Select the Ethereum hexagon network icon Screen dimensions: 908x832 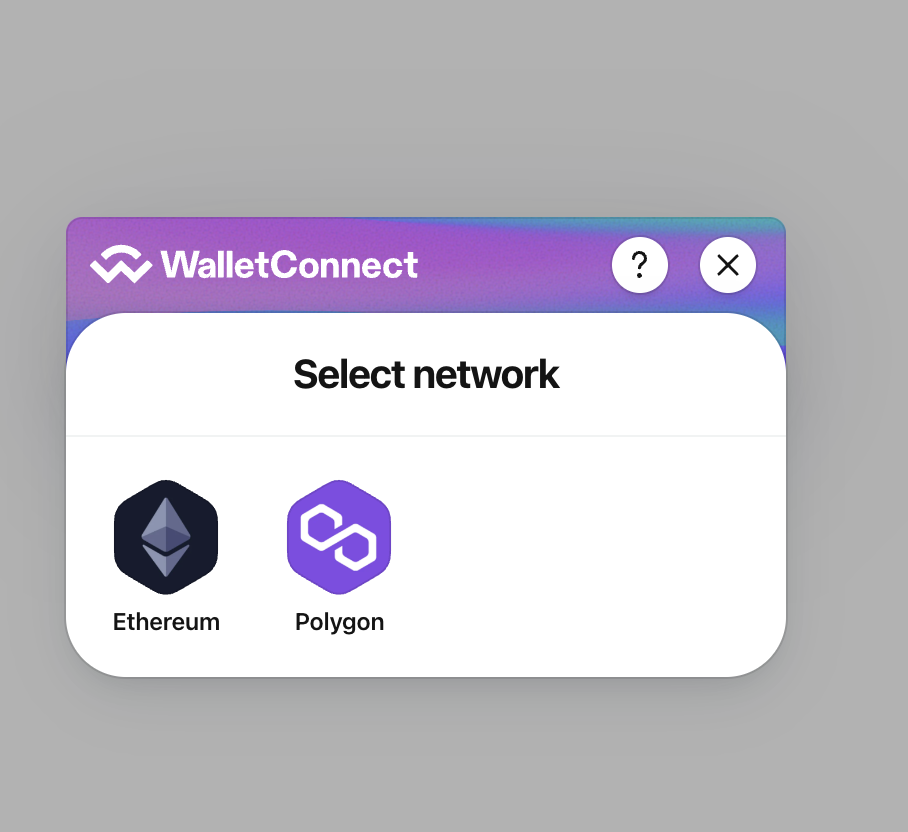[x=166, y=537]
